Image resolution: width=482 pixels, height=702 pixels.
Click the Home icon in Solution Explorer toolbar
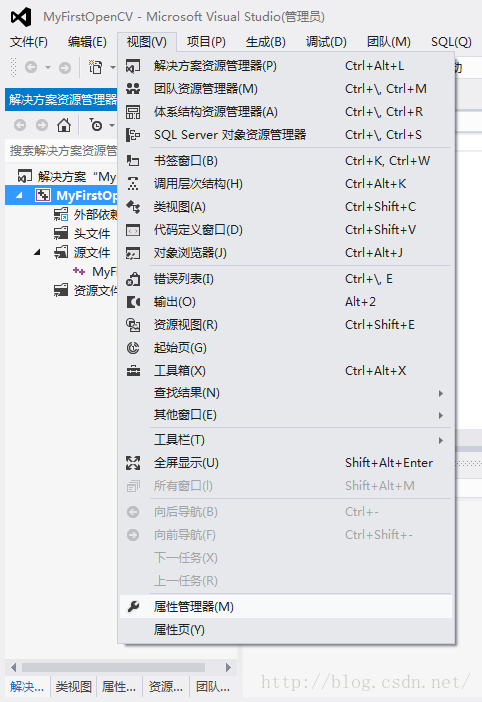[64, 125]
